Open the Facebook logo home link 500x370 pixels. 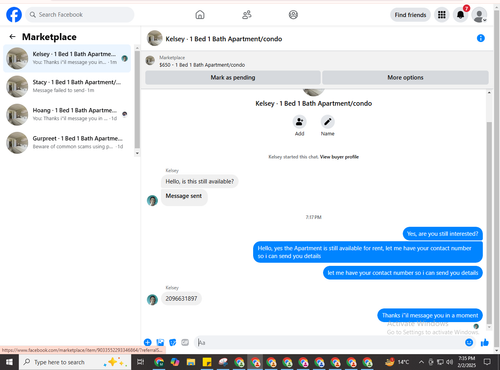click(x=14, y=15)
